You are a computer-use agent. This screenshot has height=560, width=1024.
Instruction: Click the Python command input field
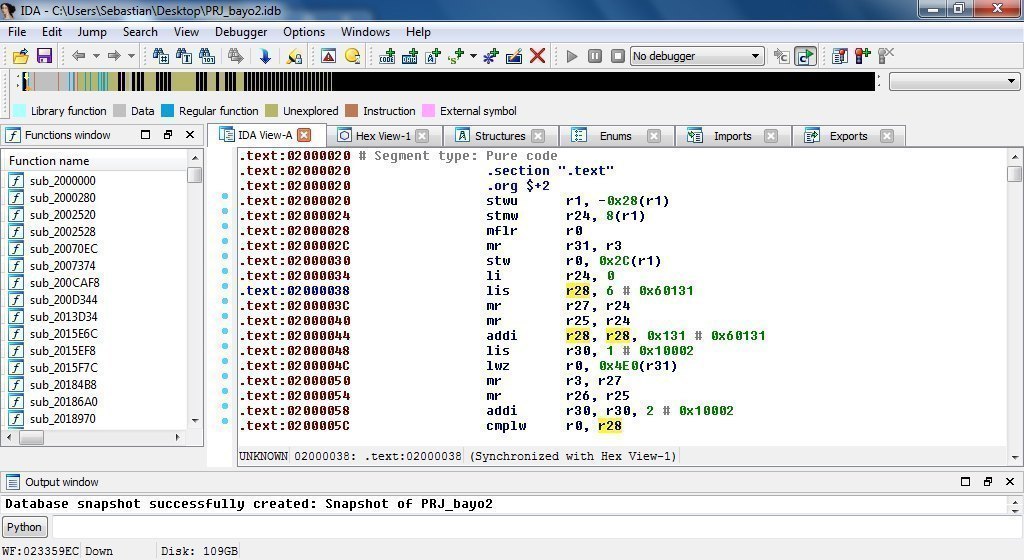pos(536,527)
